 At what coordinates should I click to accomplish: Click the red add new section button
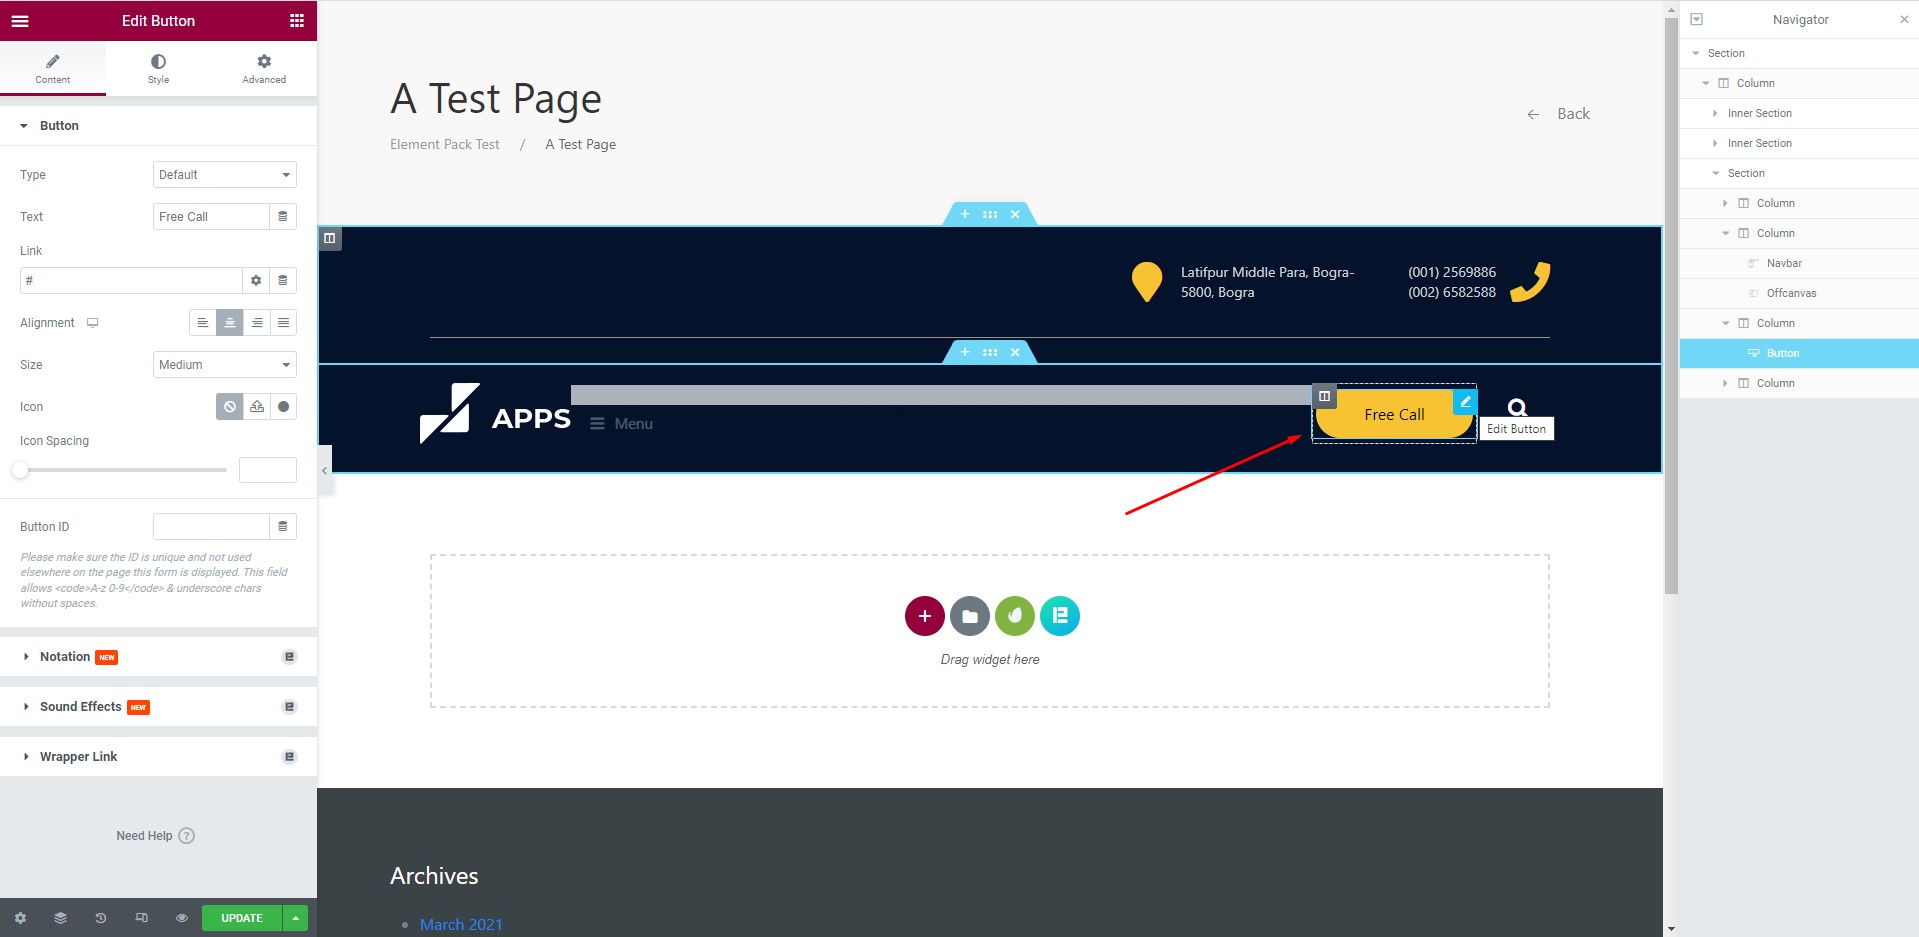[924, 616]
